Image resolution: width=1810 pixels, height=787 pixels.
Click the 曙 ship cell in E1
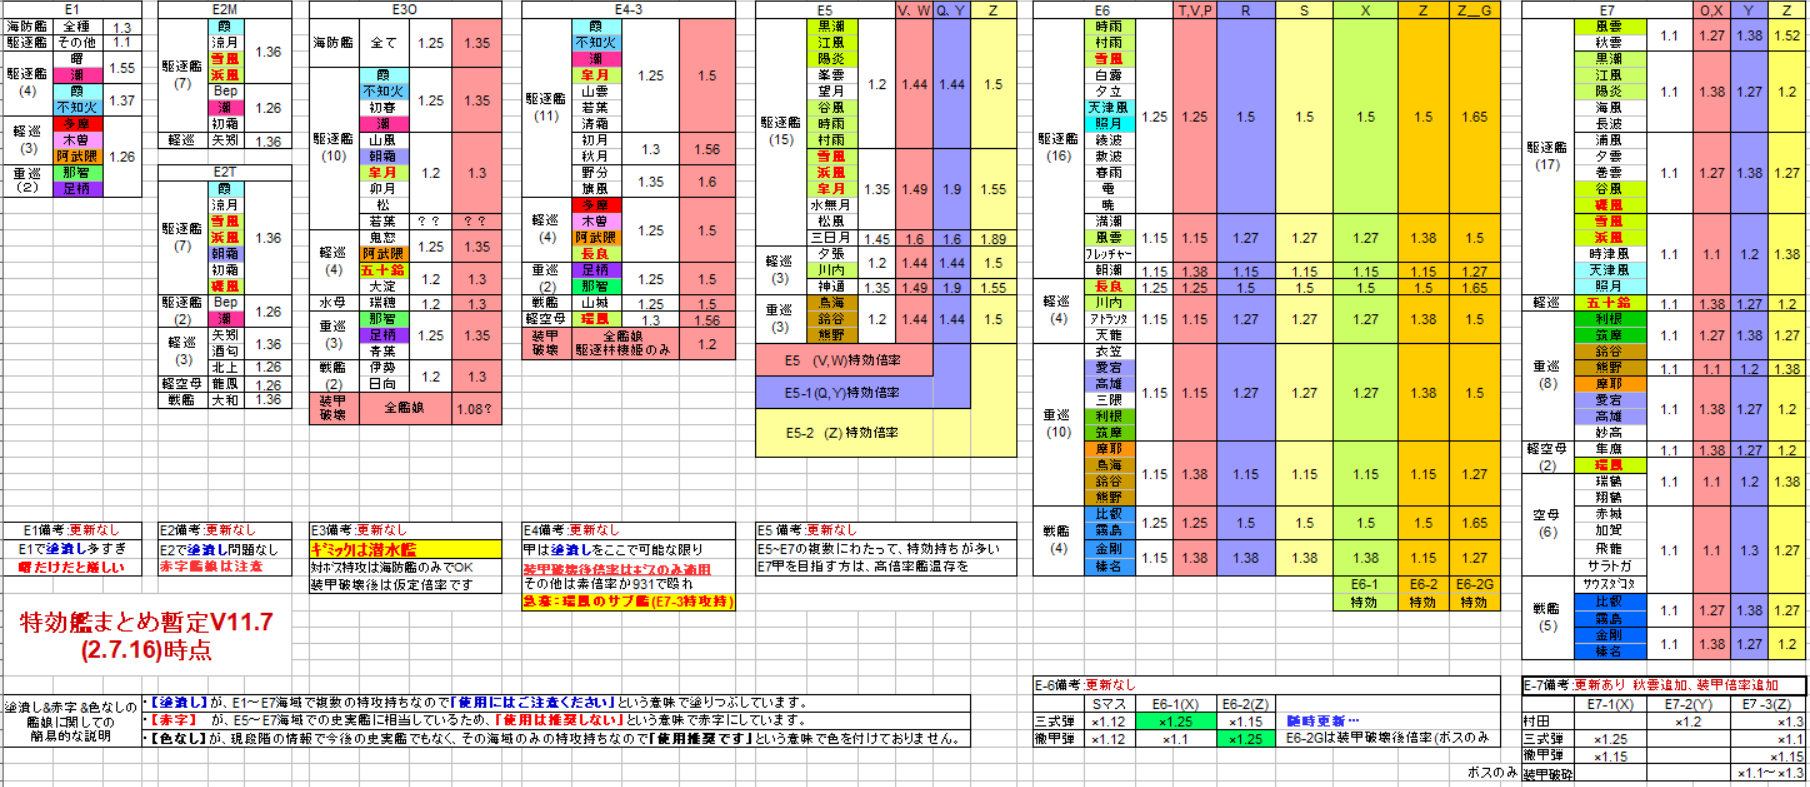tap(76, 59)
